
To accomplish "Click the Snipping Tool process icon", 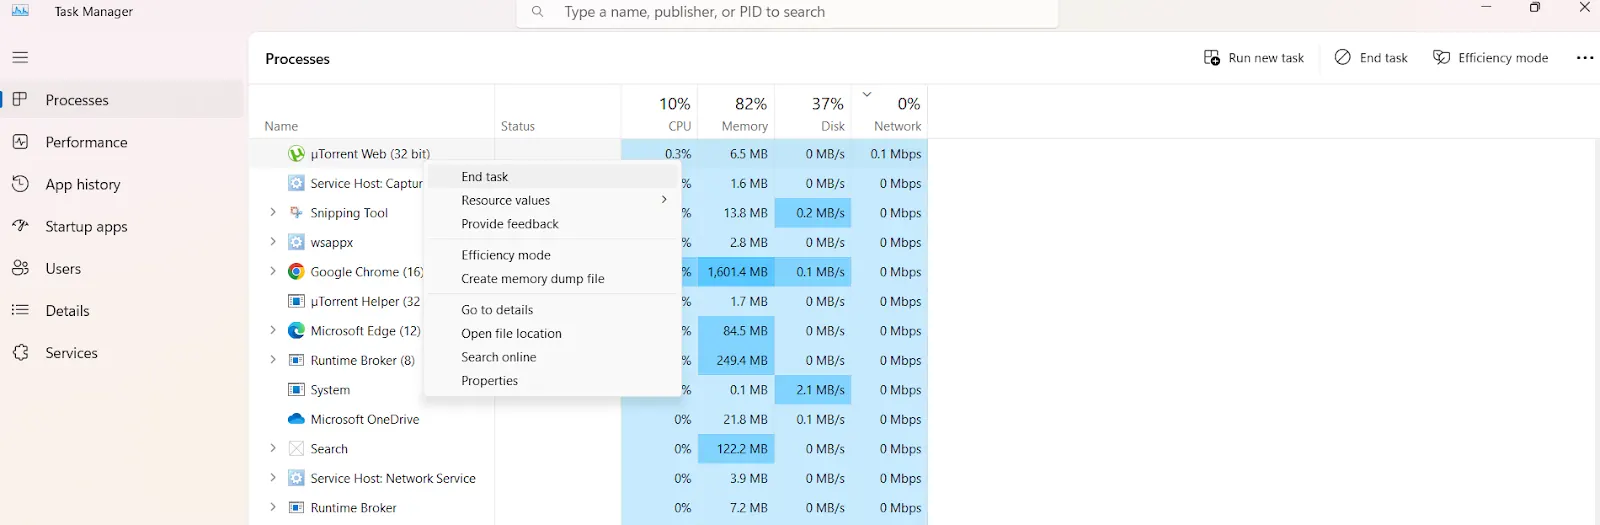I will click(296, 213).
